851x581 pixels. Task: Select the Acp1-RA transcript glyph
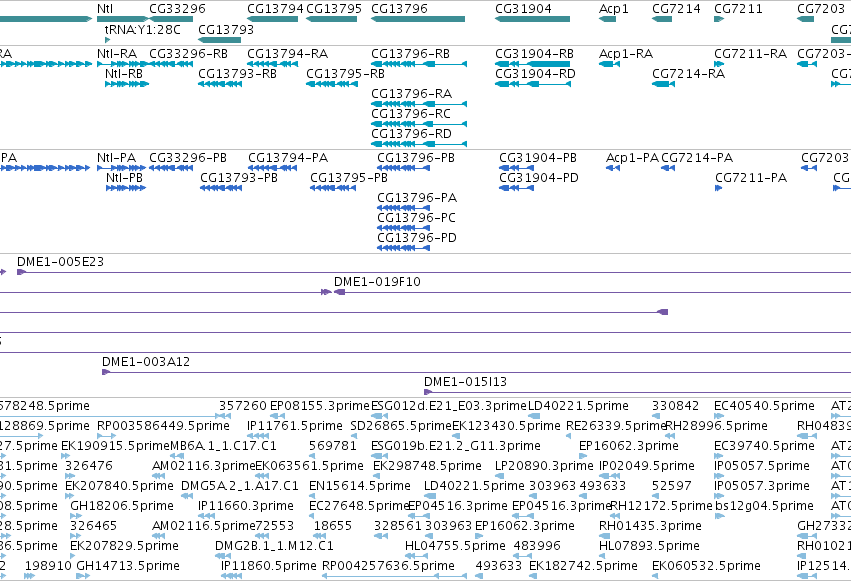(x=609, y=64)
